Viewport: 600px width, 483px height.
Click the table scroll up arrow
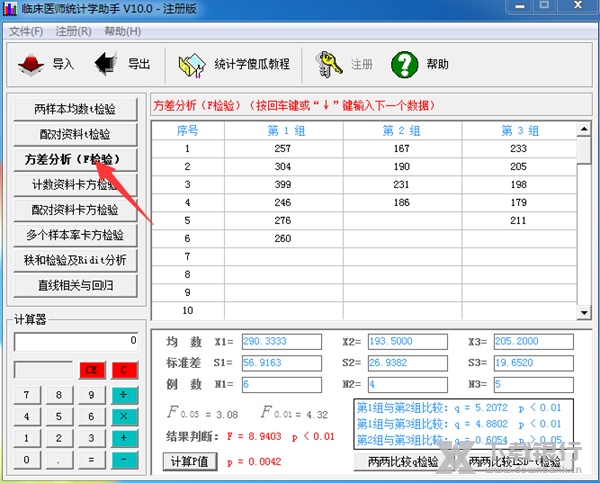pos(584,129)
